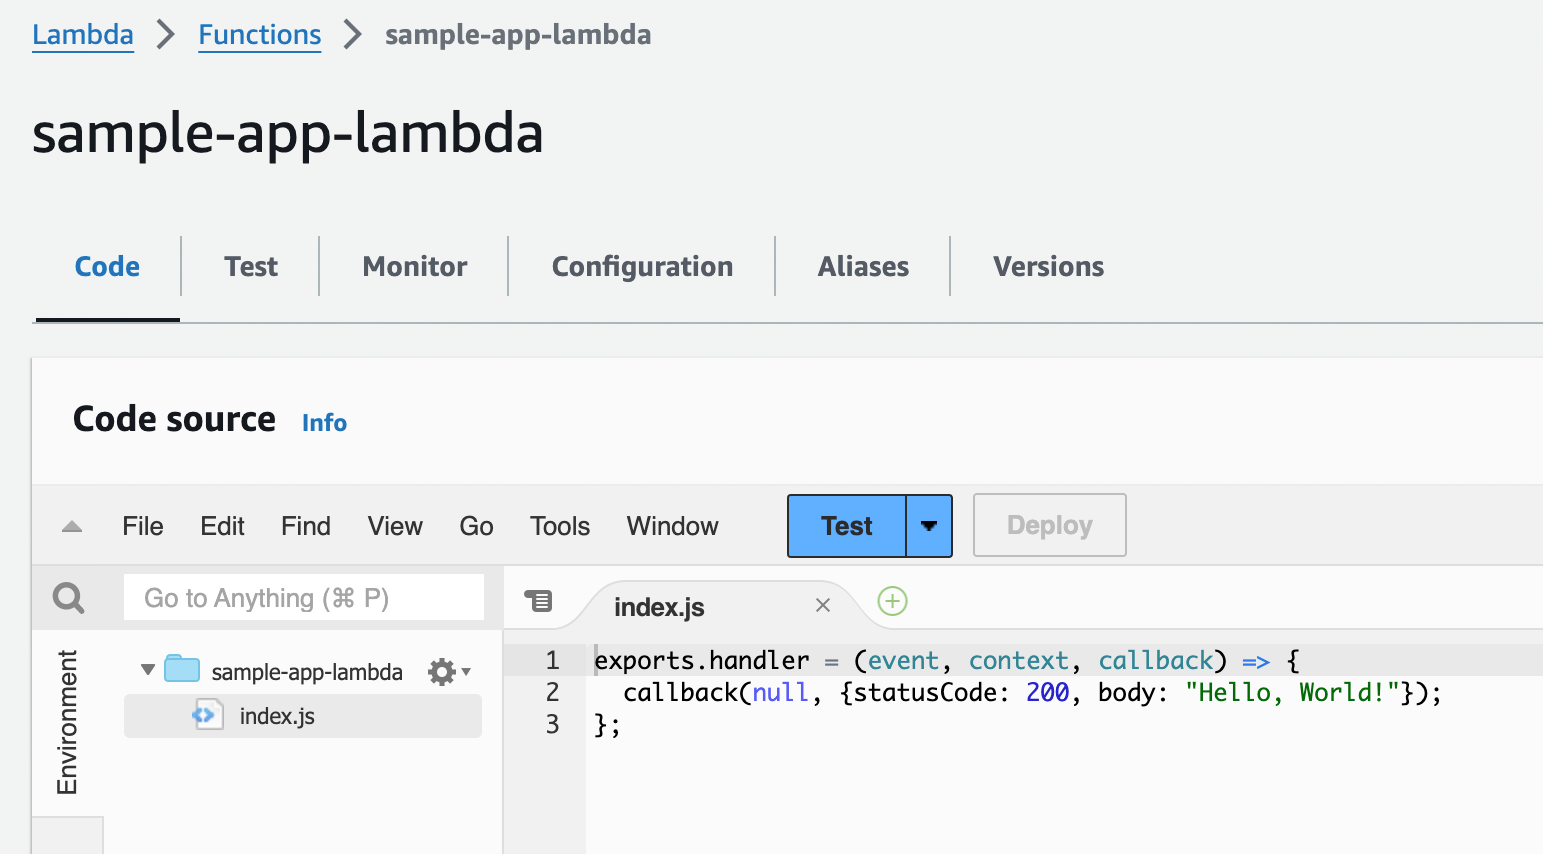Image resolution: width=1543 pixels, height=854 pixels.
Task: Collapse the menu bar up arrow
Action: coord(72,526)
